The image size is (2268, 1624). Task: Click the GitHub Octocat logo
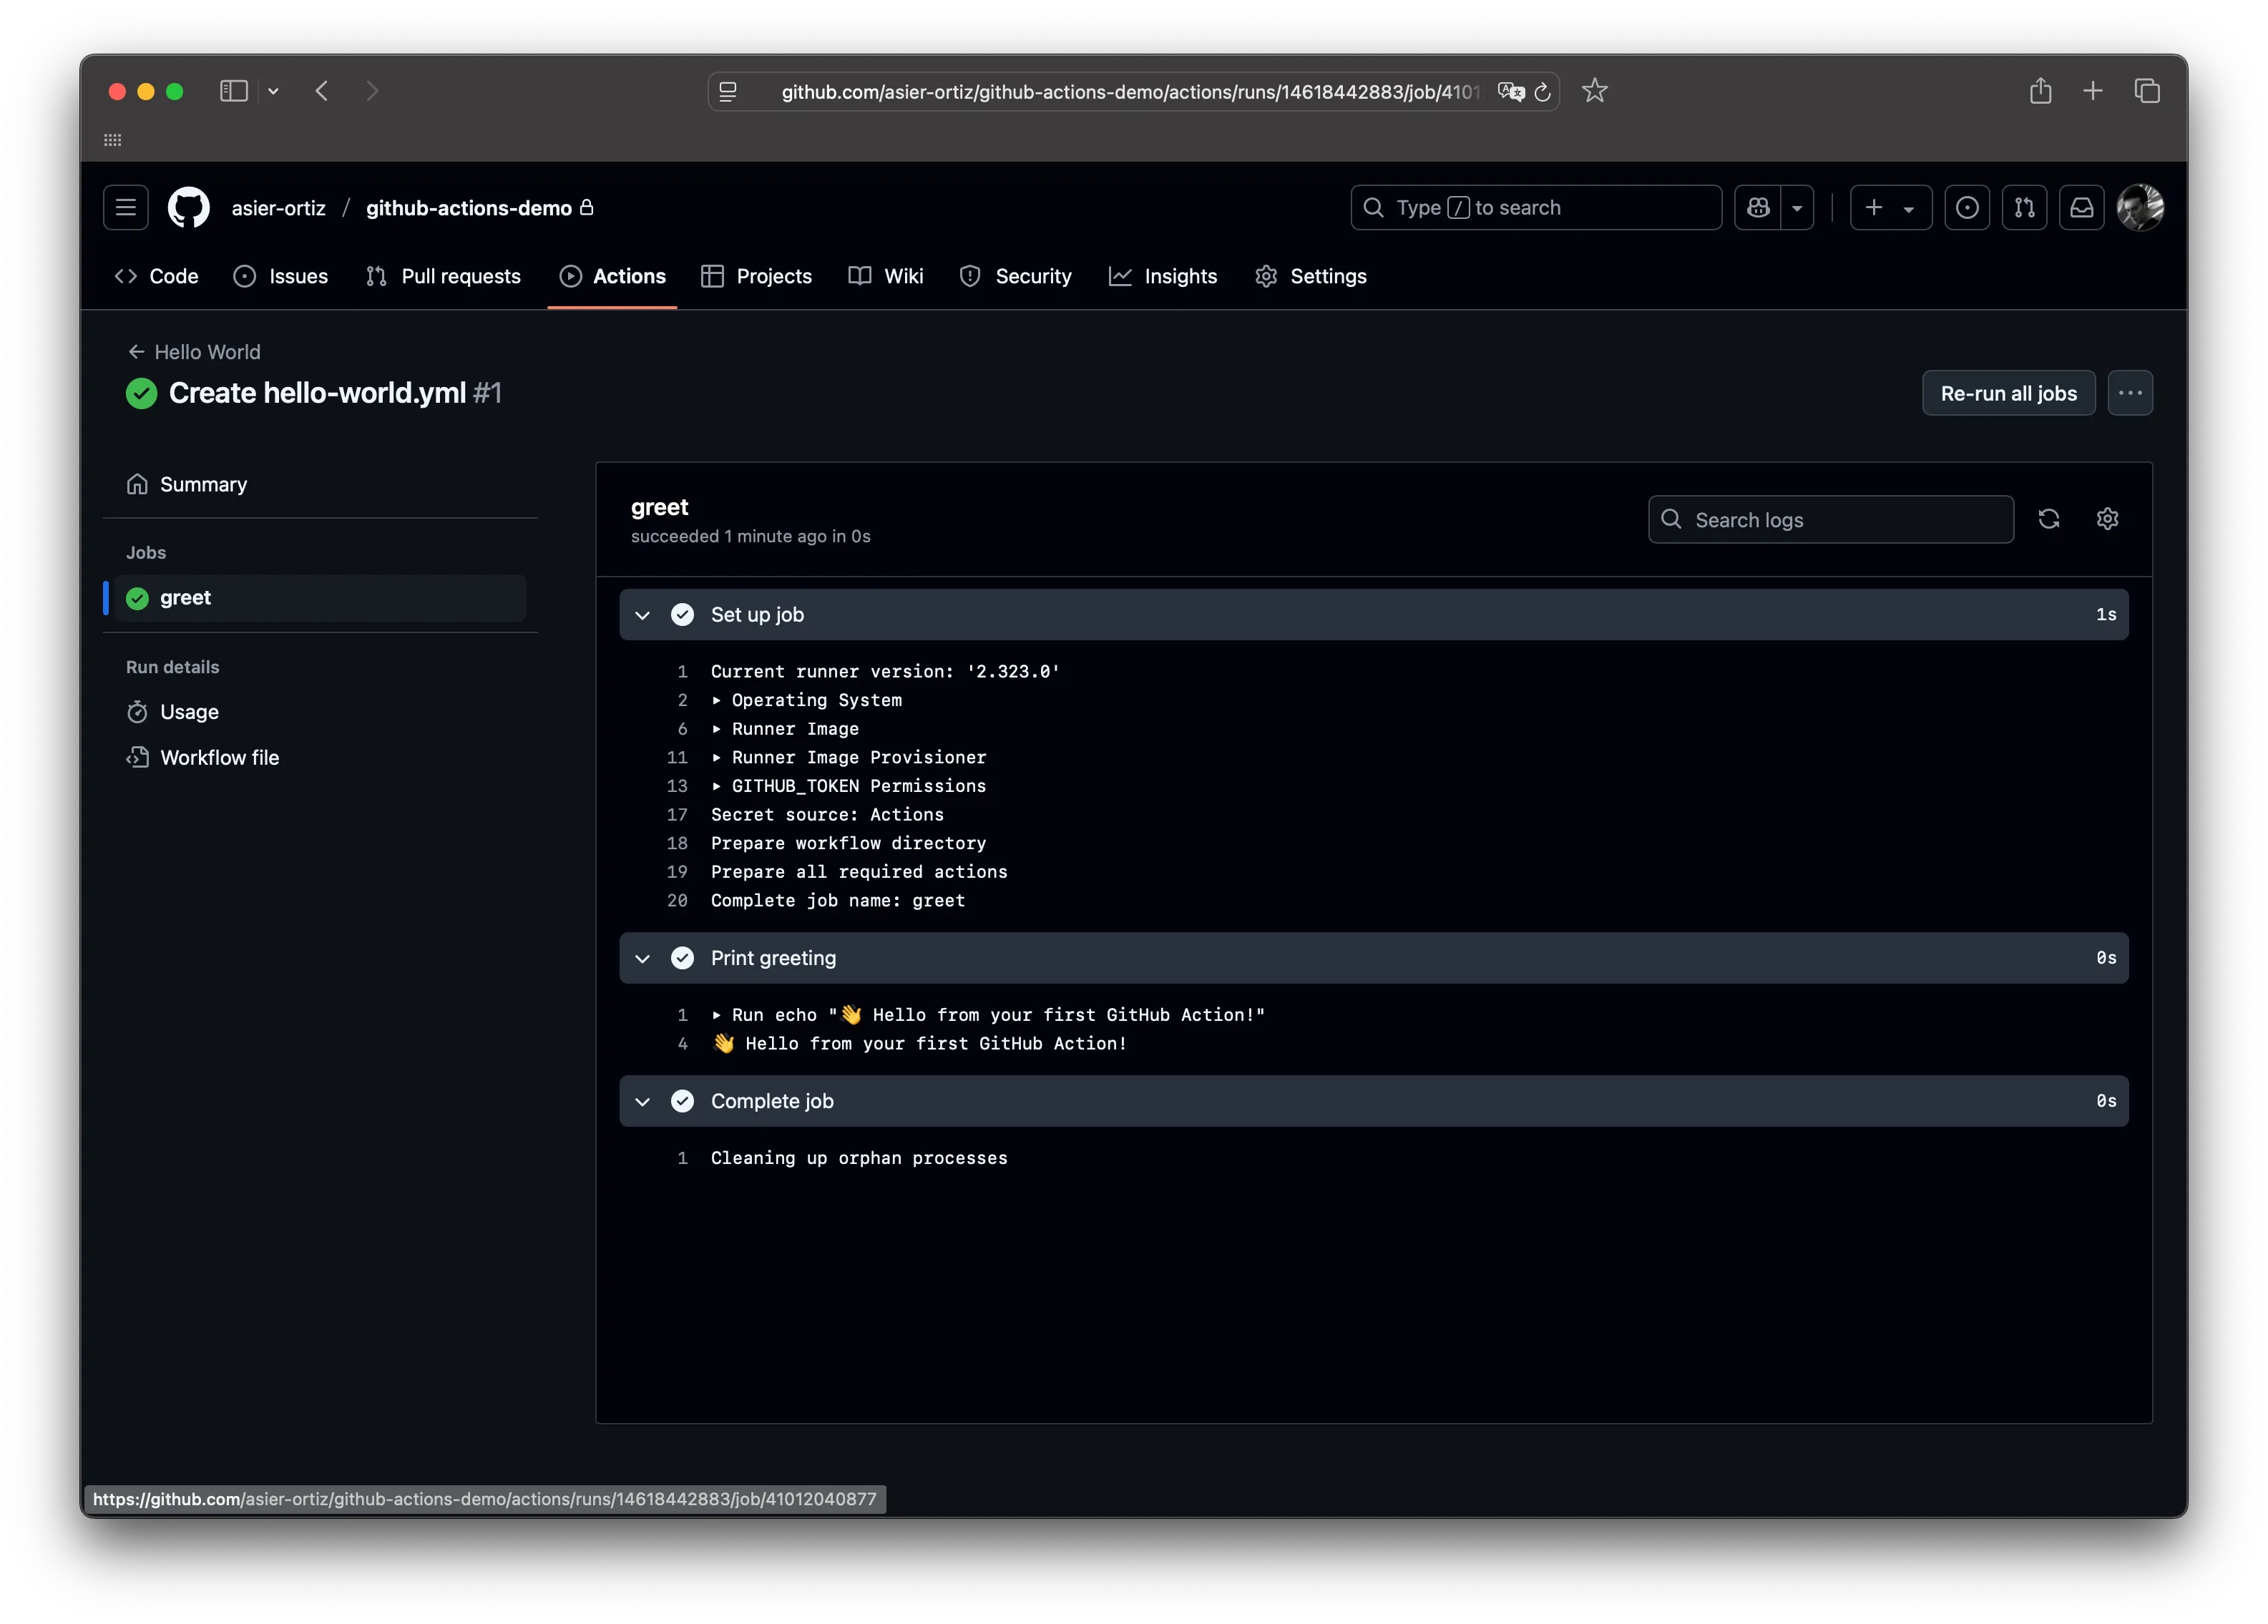tap(189, 208)
